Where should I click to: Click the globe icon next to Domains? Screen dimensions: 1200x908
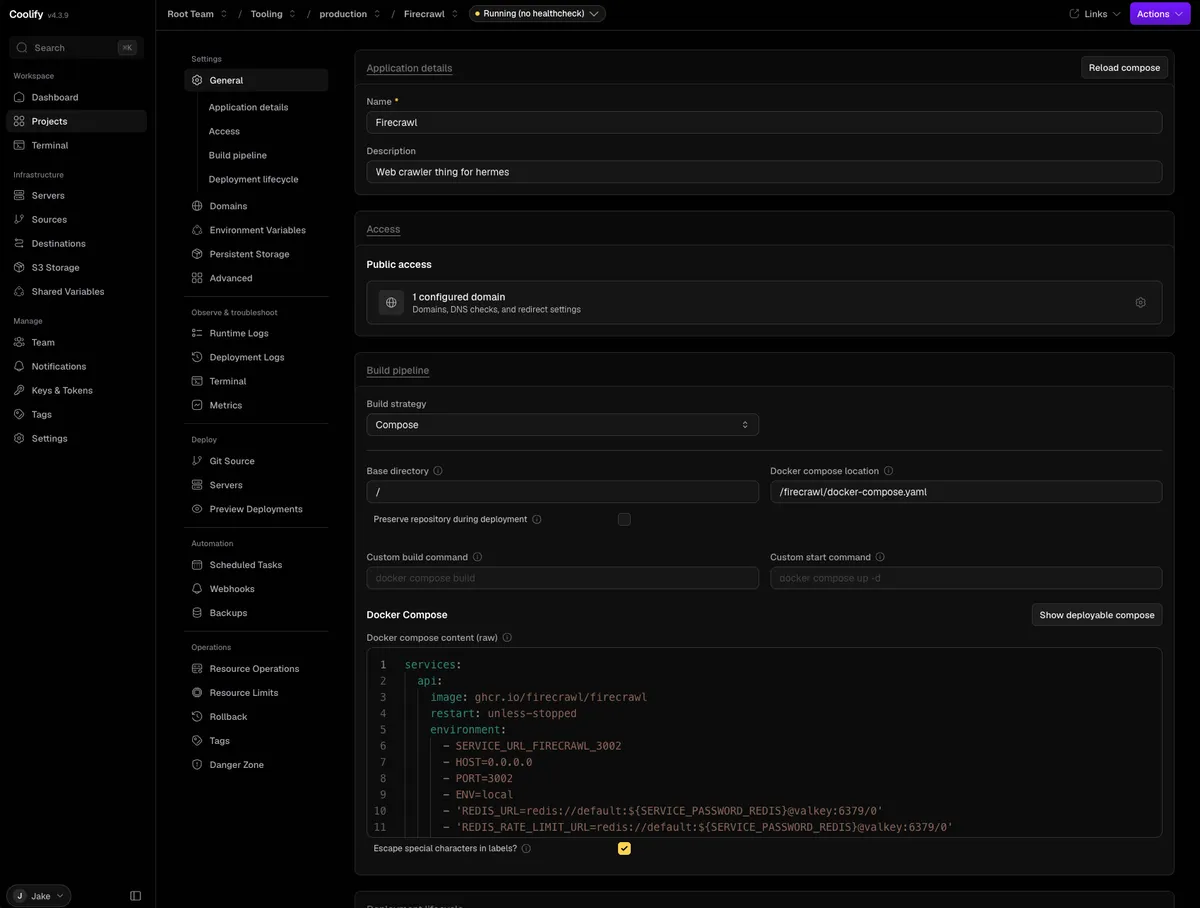click(197, 206)
